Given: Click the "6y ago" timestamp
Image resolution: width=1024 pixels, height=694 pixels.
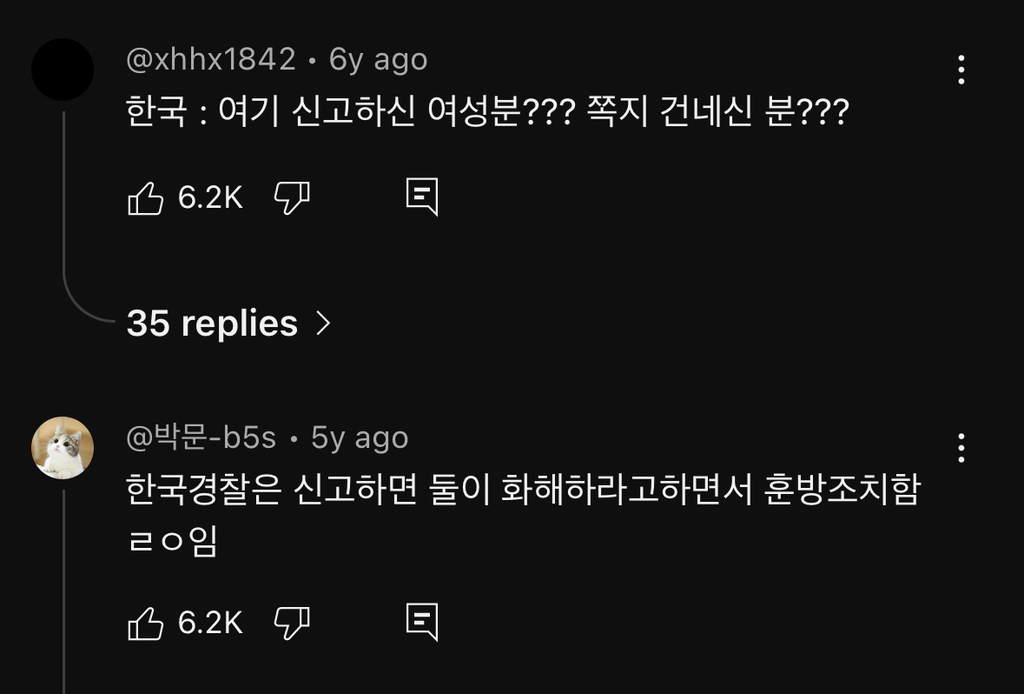Looking at the screenshot, I should tap(378, 60).
